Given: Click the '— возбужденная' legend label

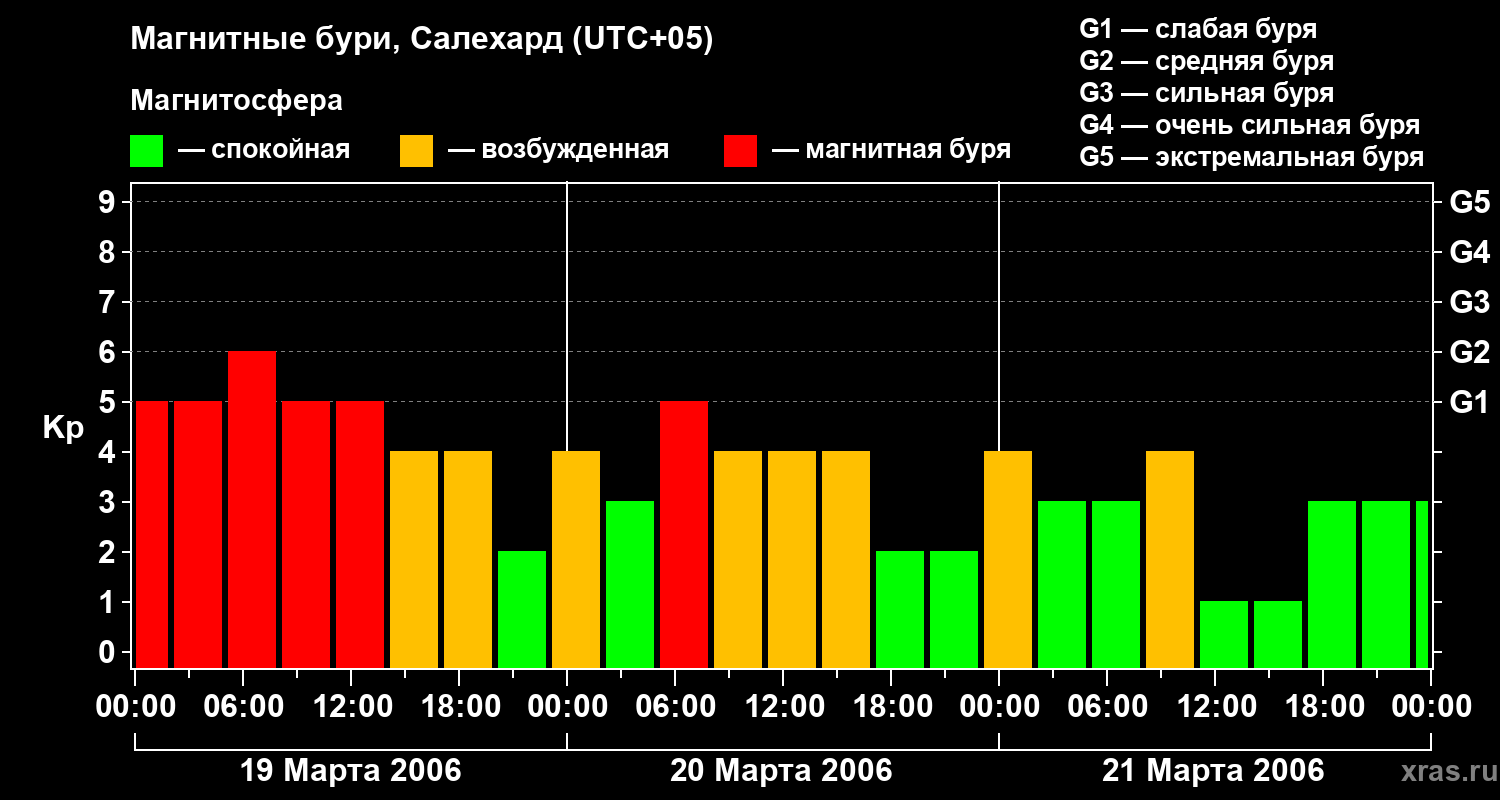Looking at the screenshot, I should click(x=559, y=150).
